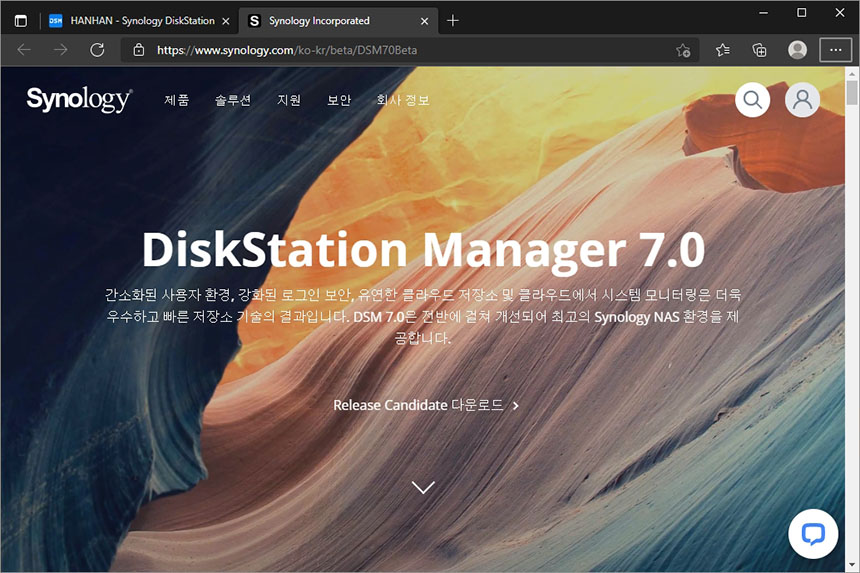
Task: Minimize the browser window
Action: point(763,13)
